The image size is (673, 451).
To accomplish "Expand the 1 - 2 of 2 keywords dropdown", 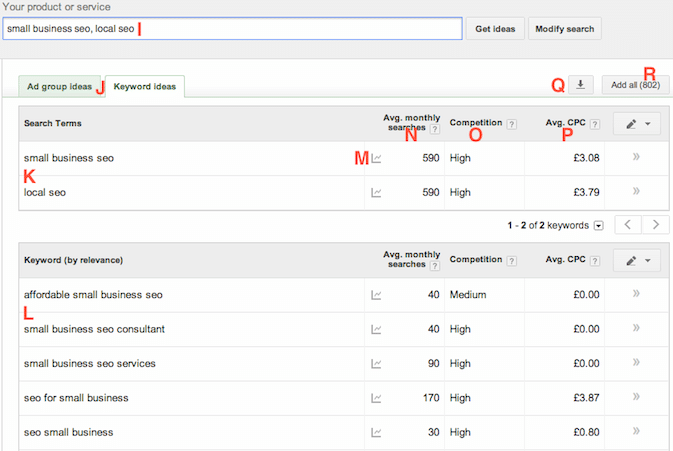I will pyautogui.click(x=599, y=226).
